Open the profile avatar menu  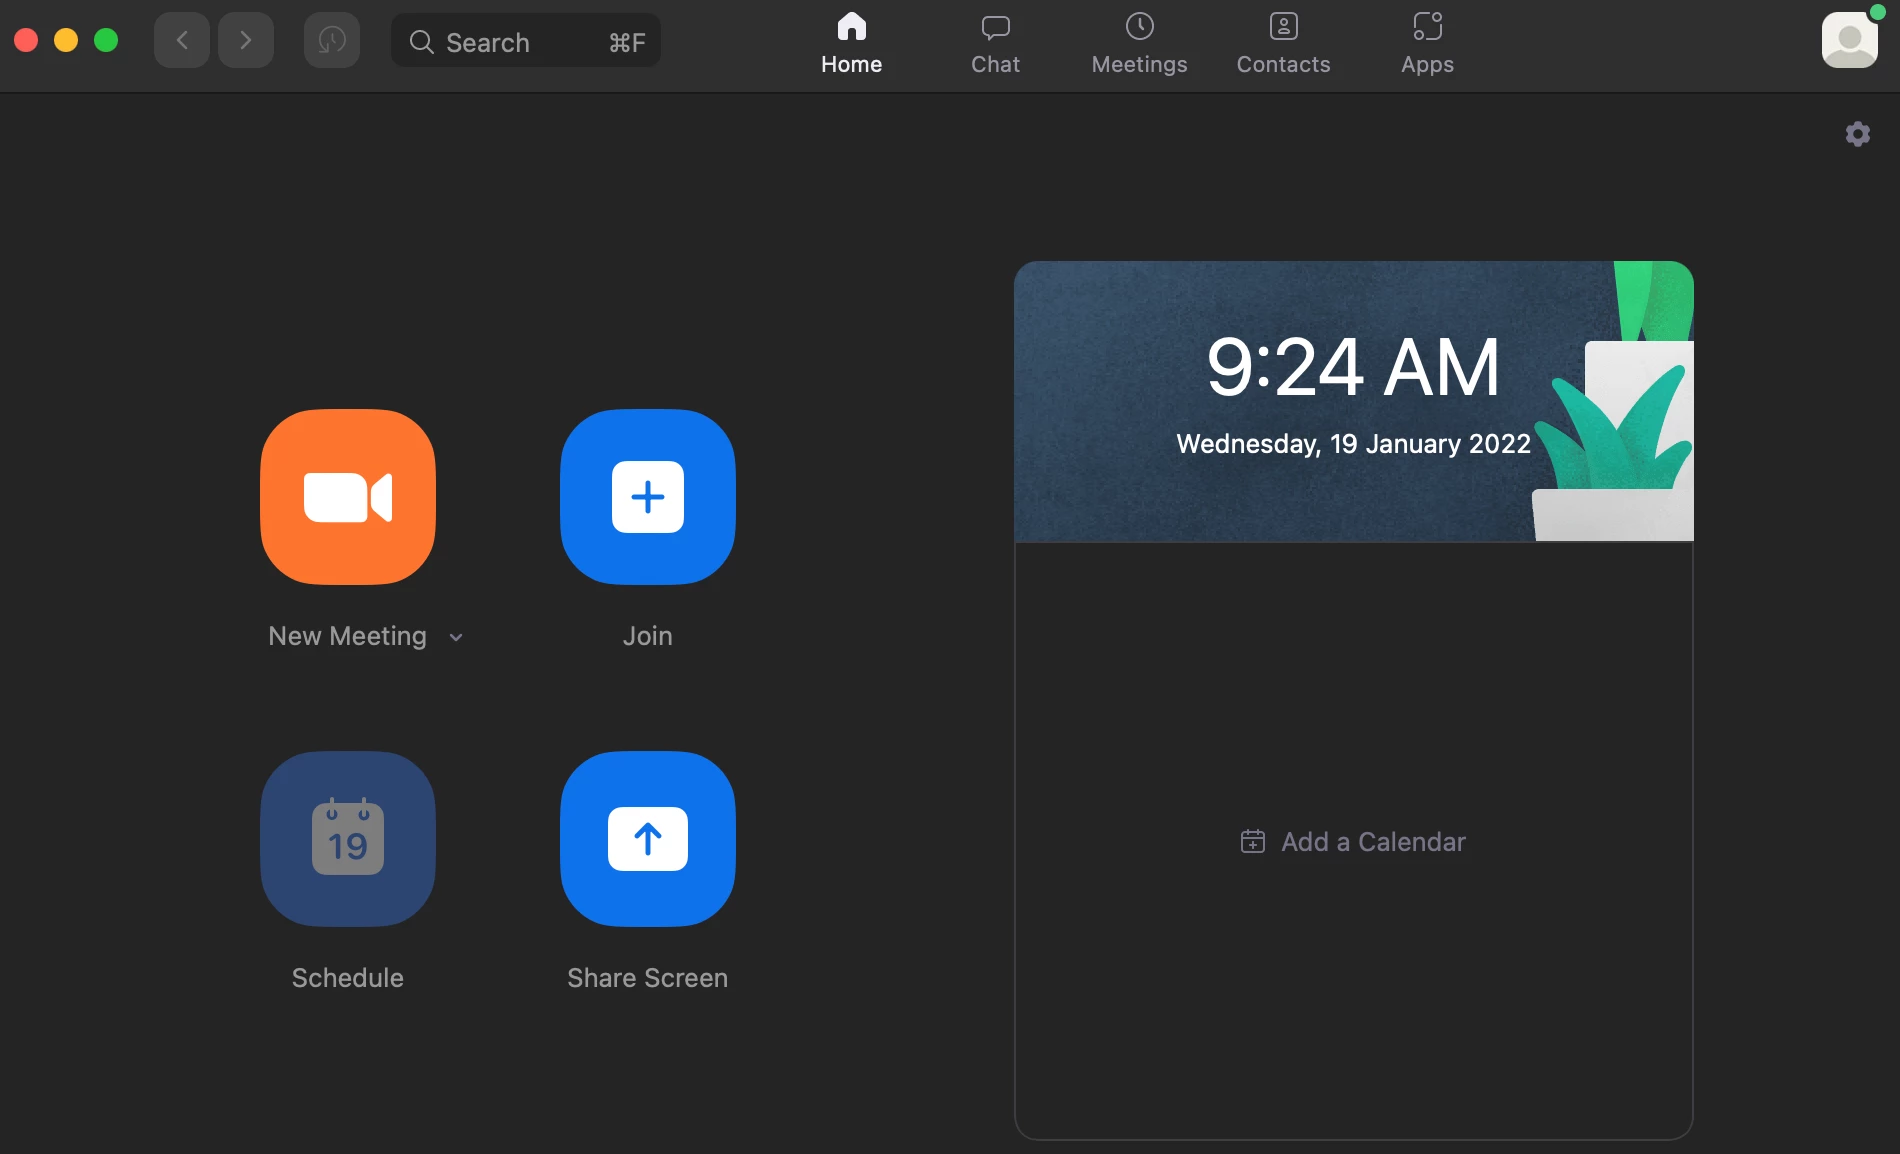[1850, 40]
